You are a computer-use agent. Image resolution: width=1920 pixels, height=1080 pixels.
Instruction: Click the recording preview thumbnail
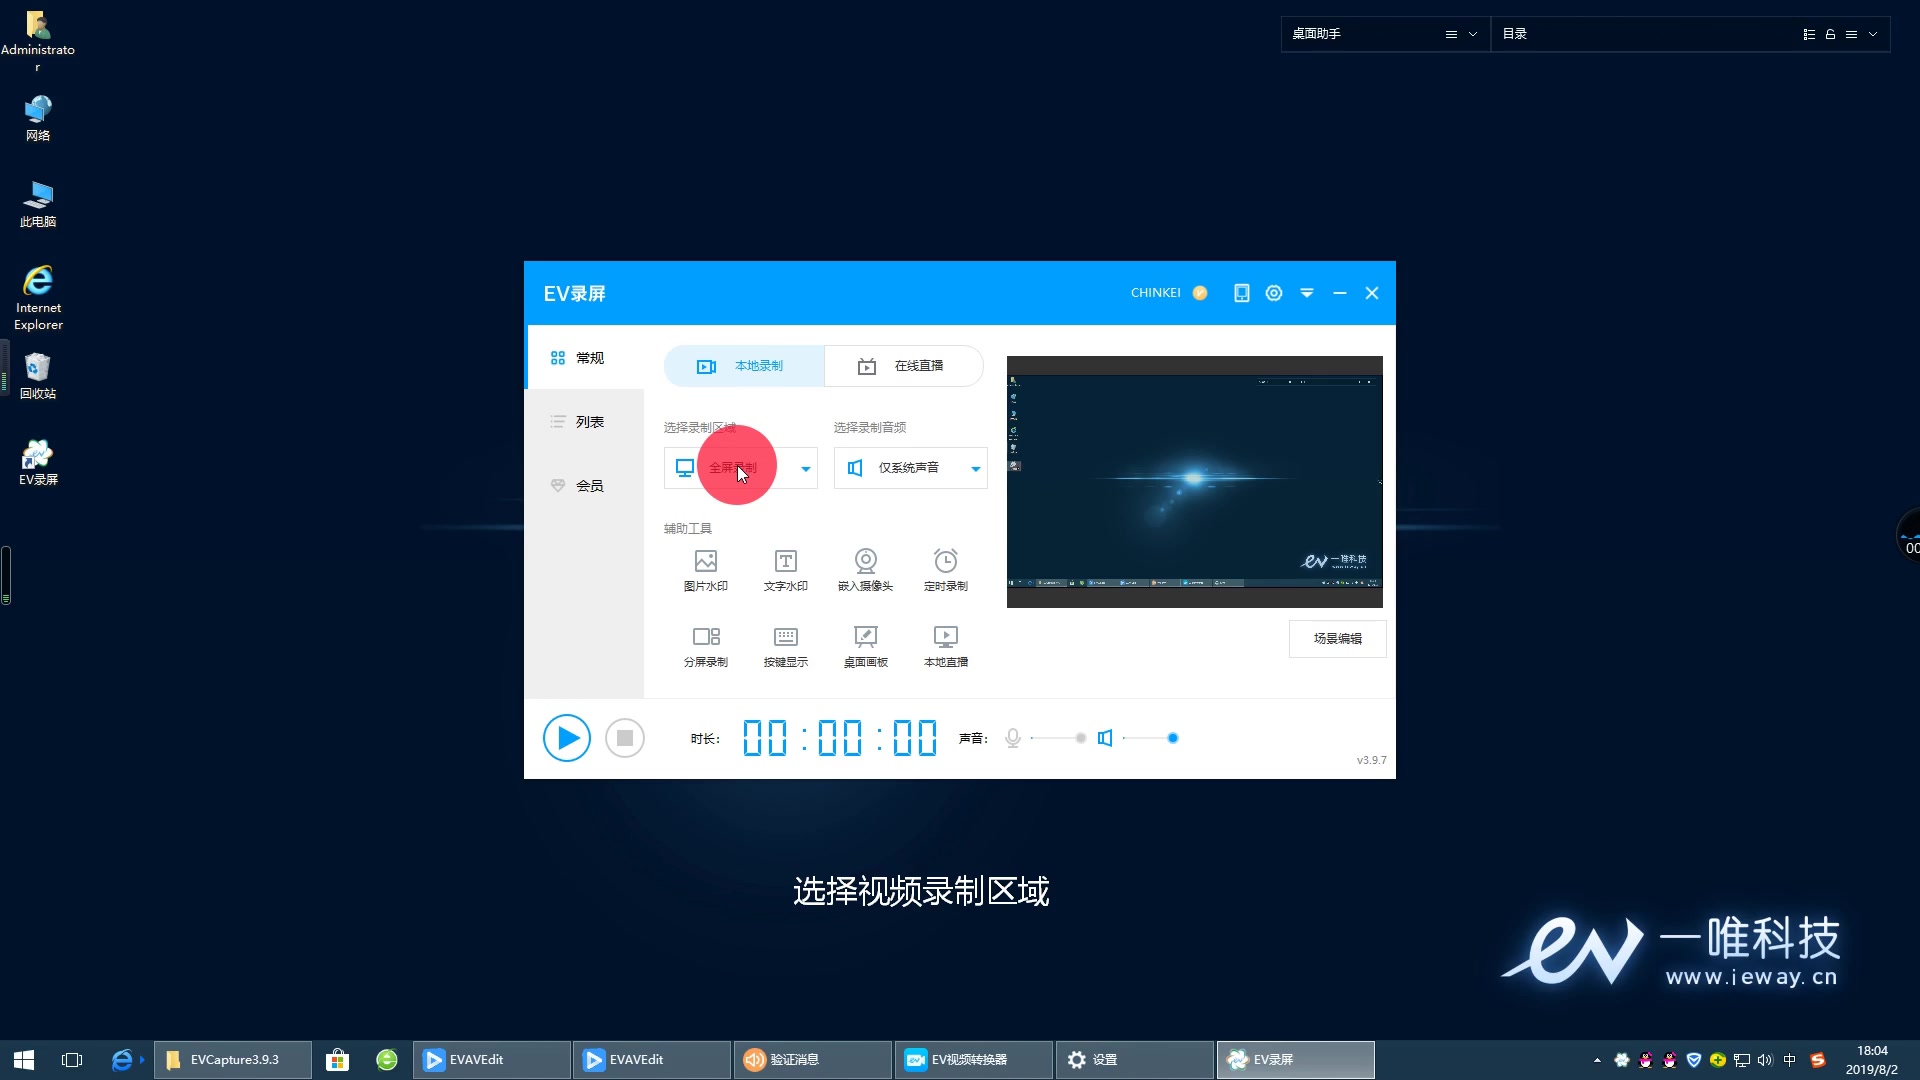1195,481
